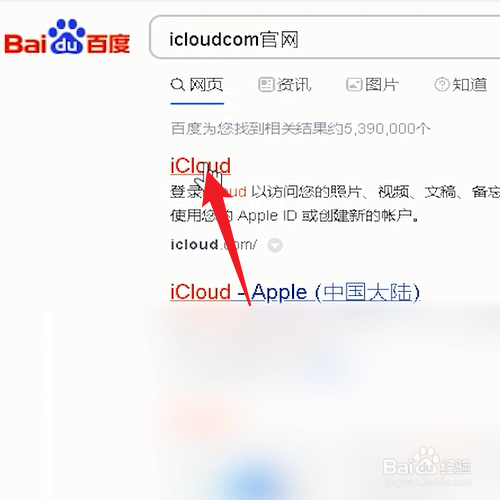
Task: Open the iCloud - Apple (中国大陆) link
Action: click(x=295, y=293)
